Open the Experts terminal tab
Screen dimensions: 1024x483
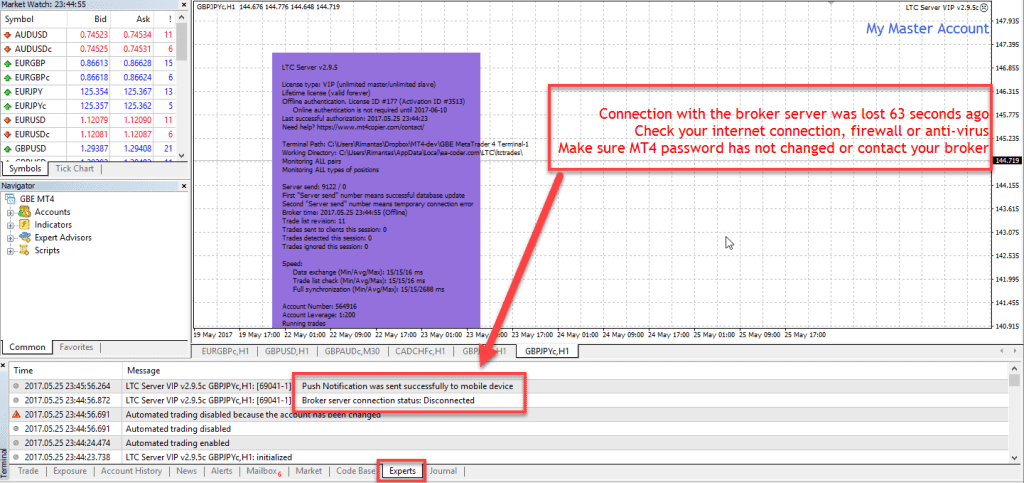[402, 471]
